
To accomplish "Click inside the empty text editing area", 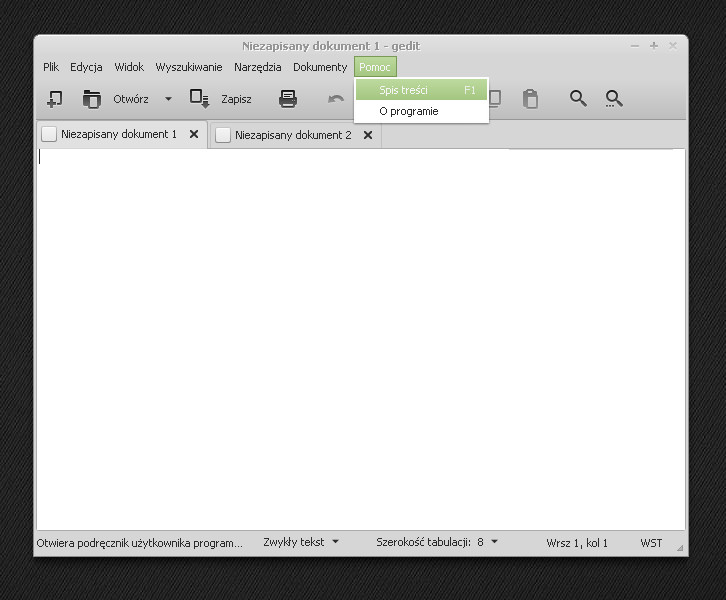I will pos(361,340).
